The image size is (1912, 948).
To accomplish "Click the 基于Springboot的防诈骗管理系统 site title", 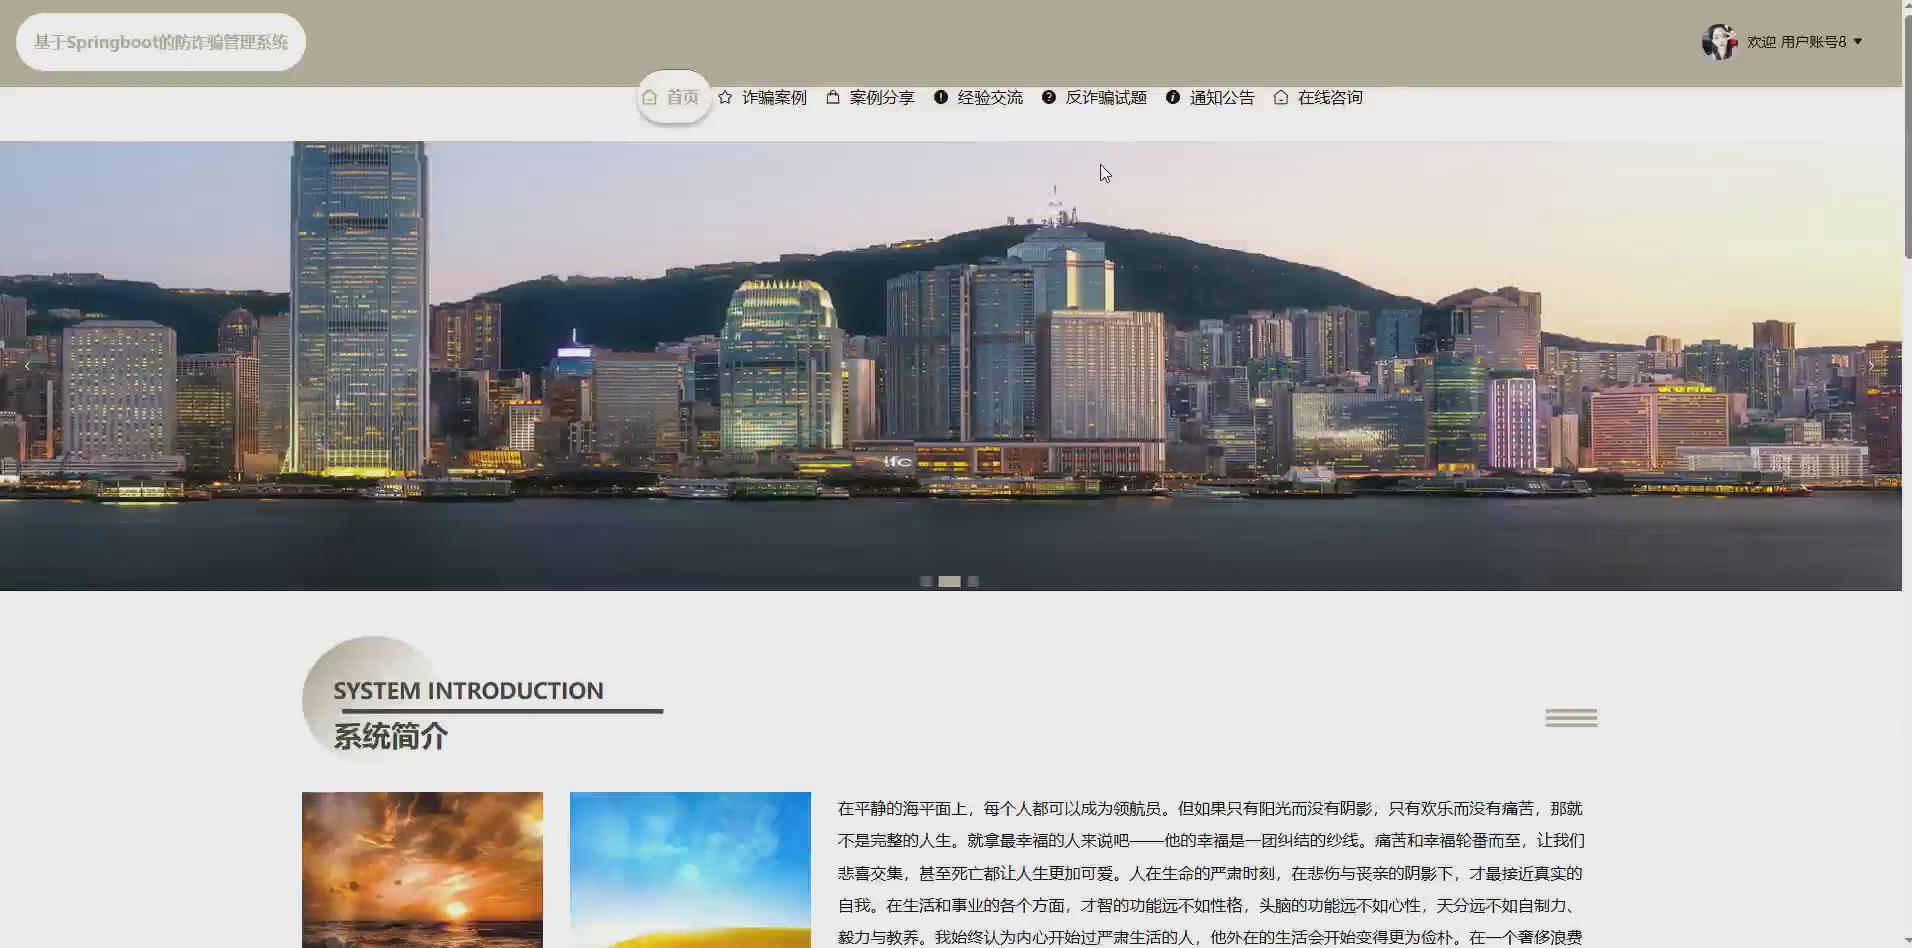I will coord(161,41).
